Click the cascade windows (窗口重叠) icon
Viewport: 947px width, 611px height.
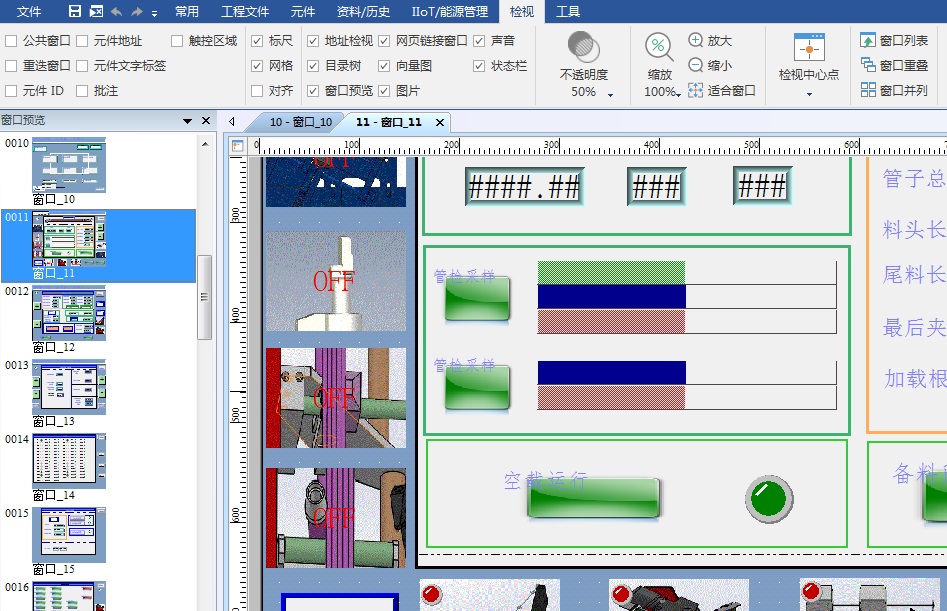click(x=868, y=65)
